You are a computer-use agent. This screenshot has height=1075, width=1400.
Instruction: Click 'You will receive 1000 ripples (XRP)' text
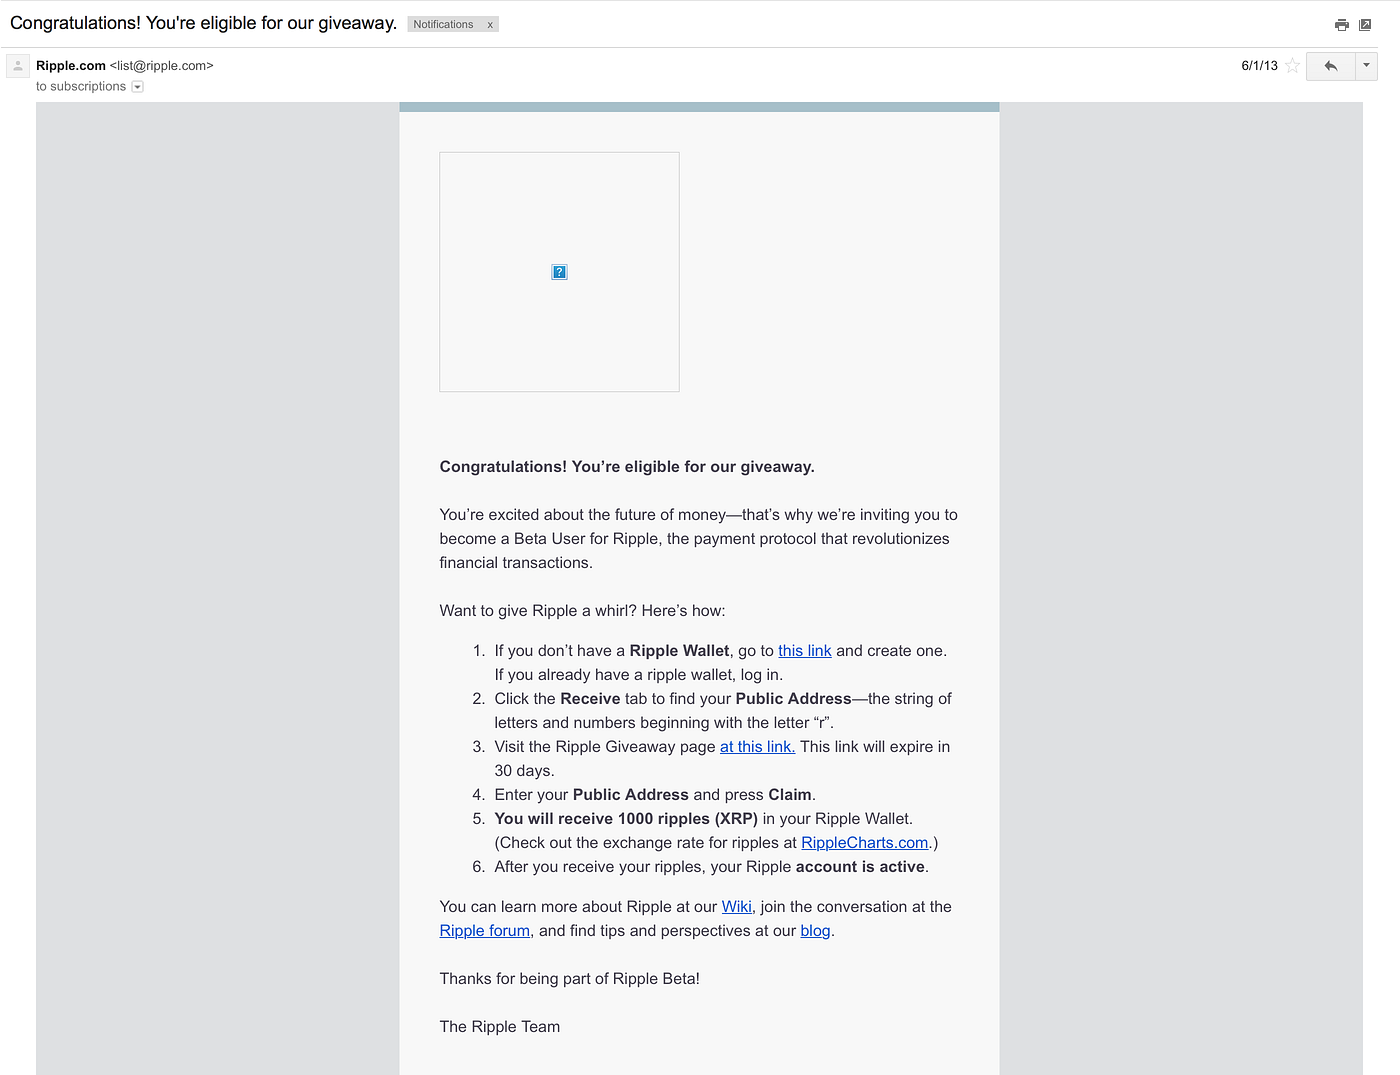coord(626,819)
